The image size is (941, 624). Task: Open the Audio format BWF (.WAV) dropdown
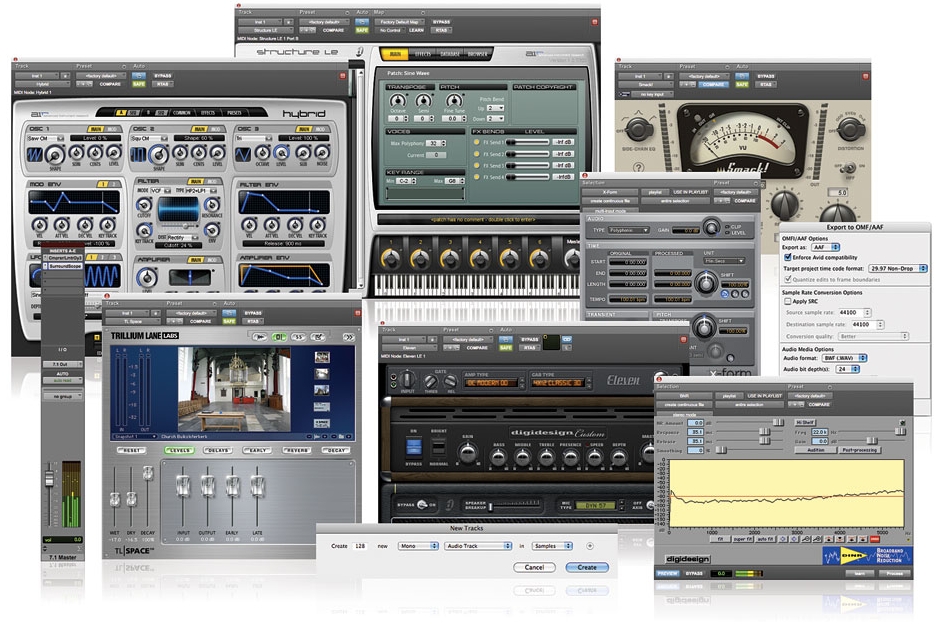pyautogui.click(x=844, y=358)
